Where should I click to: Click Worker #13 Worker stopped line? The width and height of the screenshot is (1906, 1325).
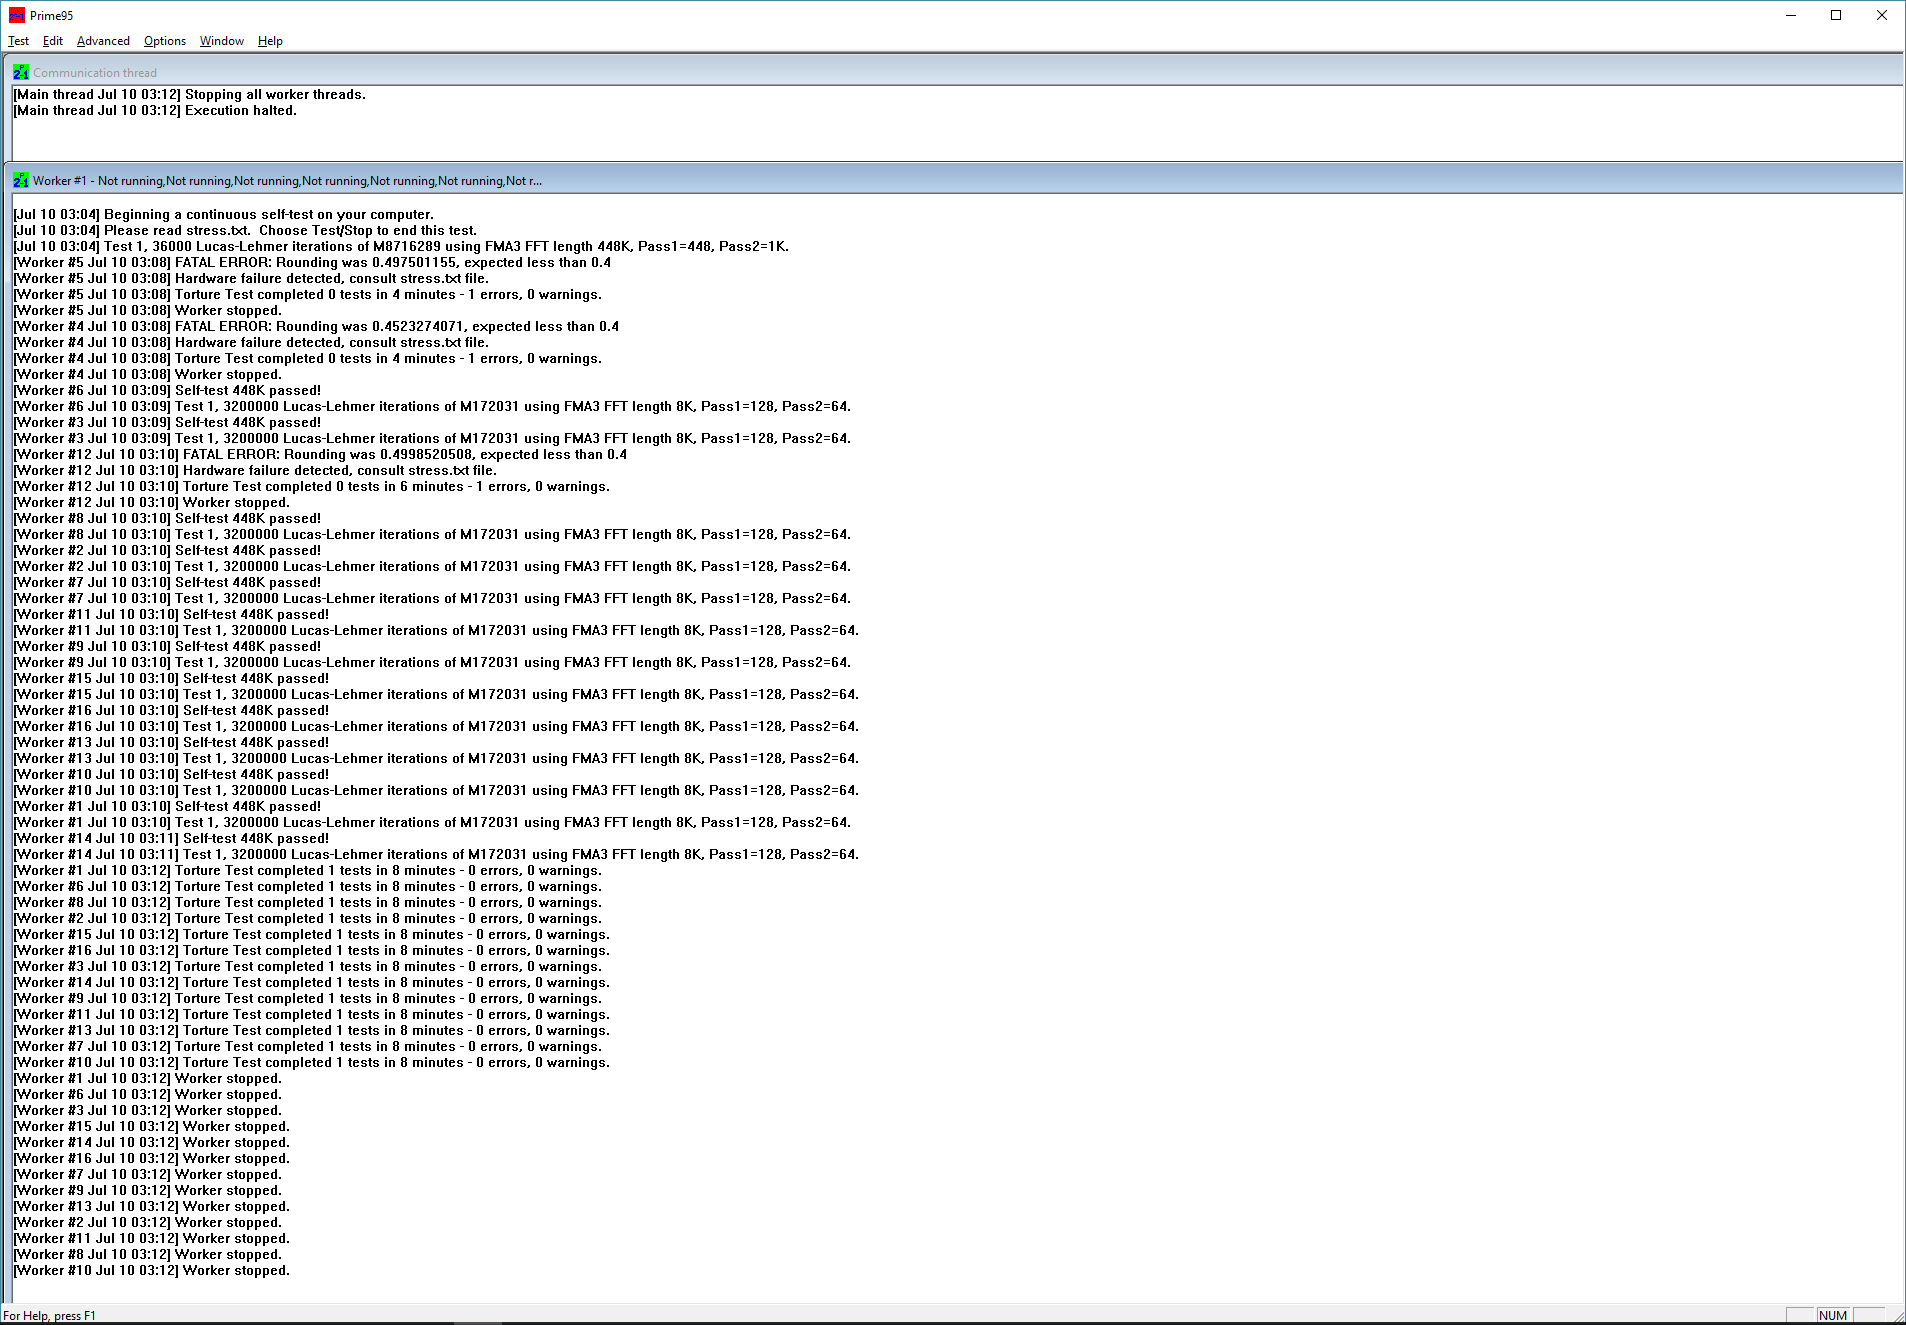pyautogui.click(x=152, y=1206)
